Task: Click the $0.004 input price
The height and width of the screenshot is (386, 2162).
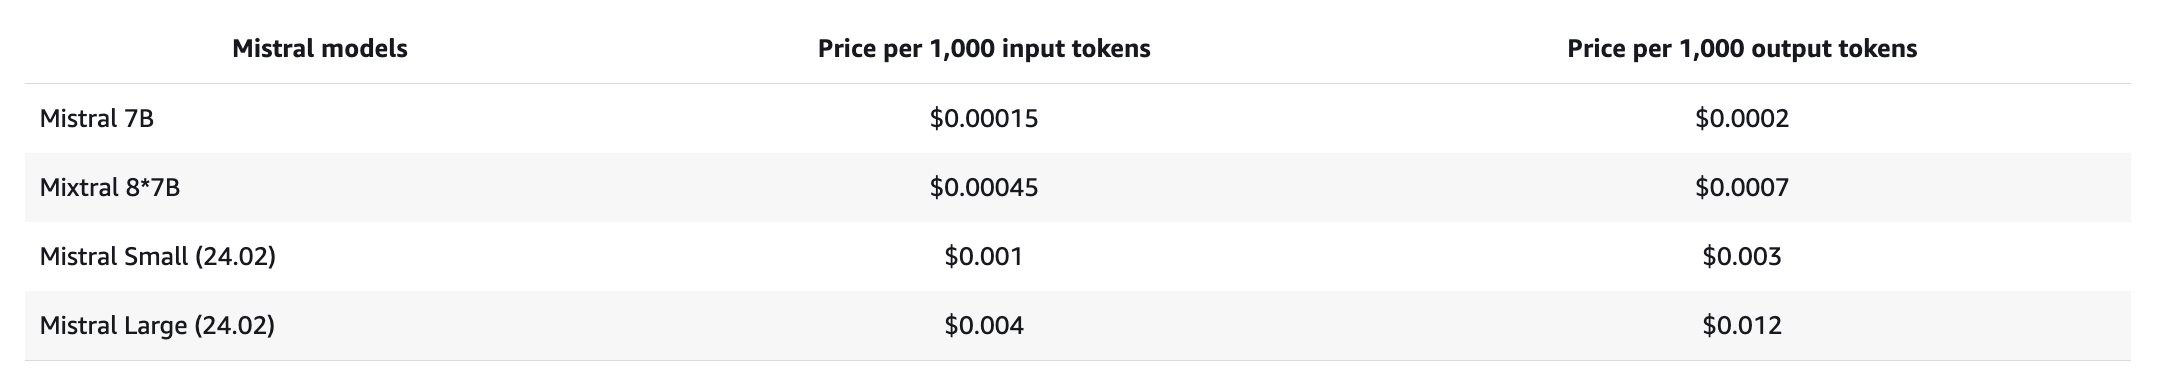Action: click(x=984, y=326)
